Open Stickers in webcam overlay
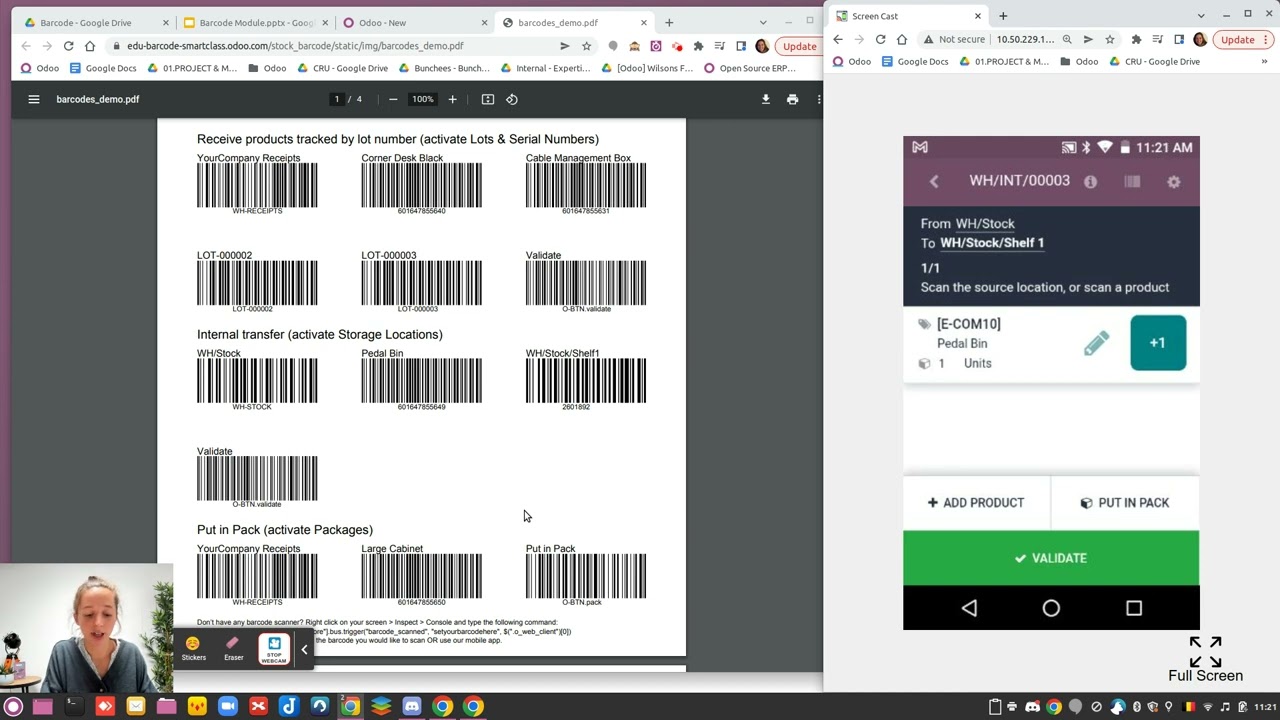This screenshot has height=720, width=1280. pos(194,649)
